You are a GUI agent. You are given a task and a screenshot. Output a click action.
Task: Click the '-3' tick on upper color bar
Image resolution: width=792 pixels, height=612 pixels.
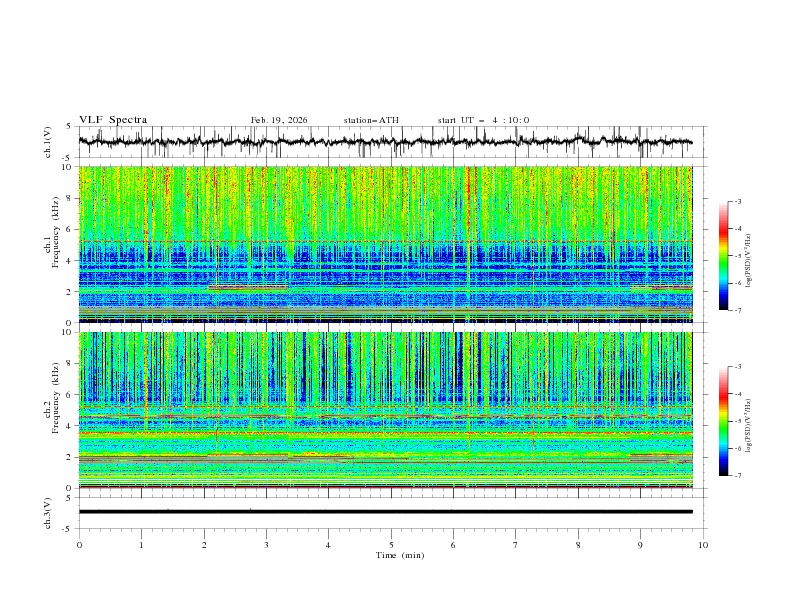pyautogui.click(x=738, y=201)
